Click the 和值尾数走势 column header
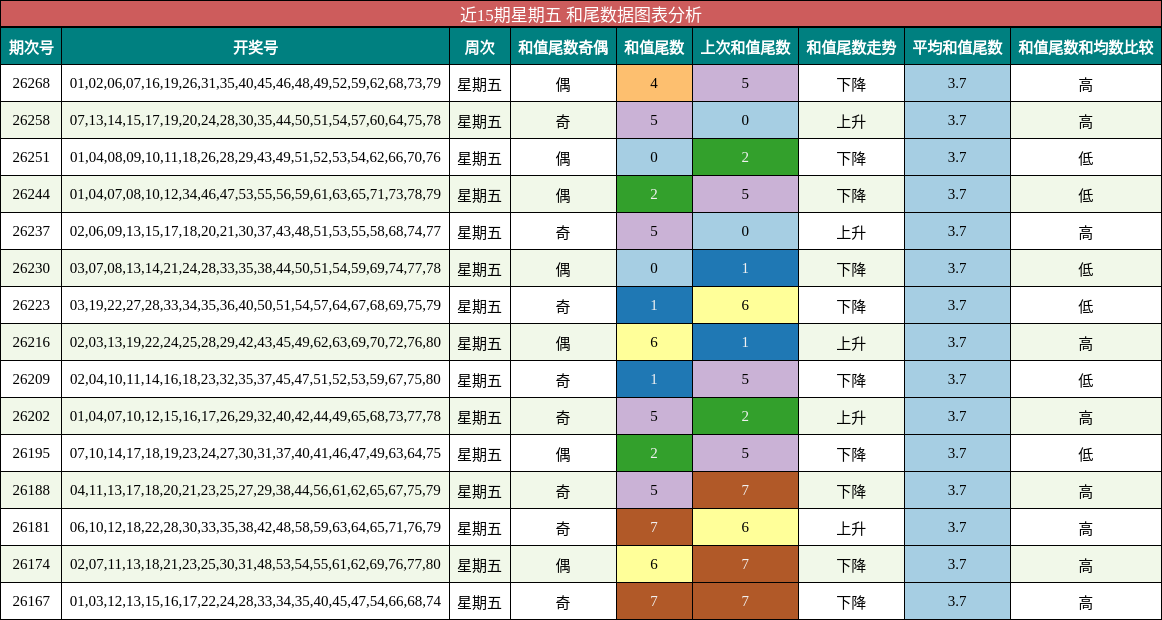This screenshot has height=620, width=1162. click(851, 47)
